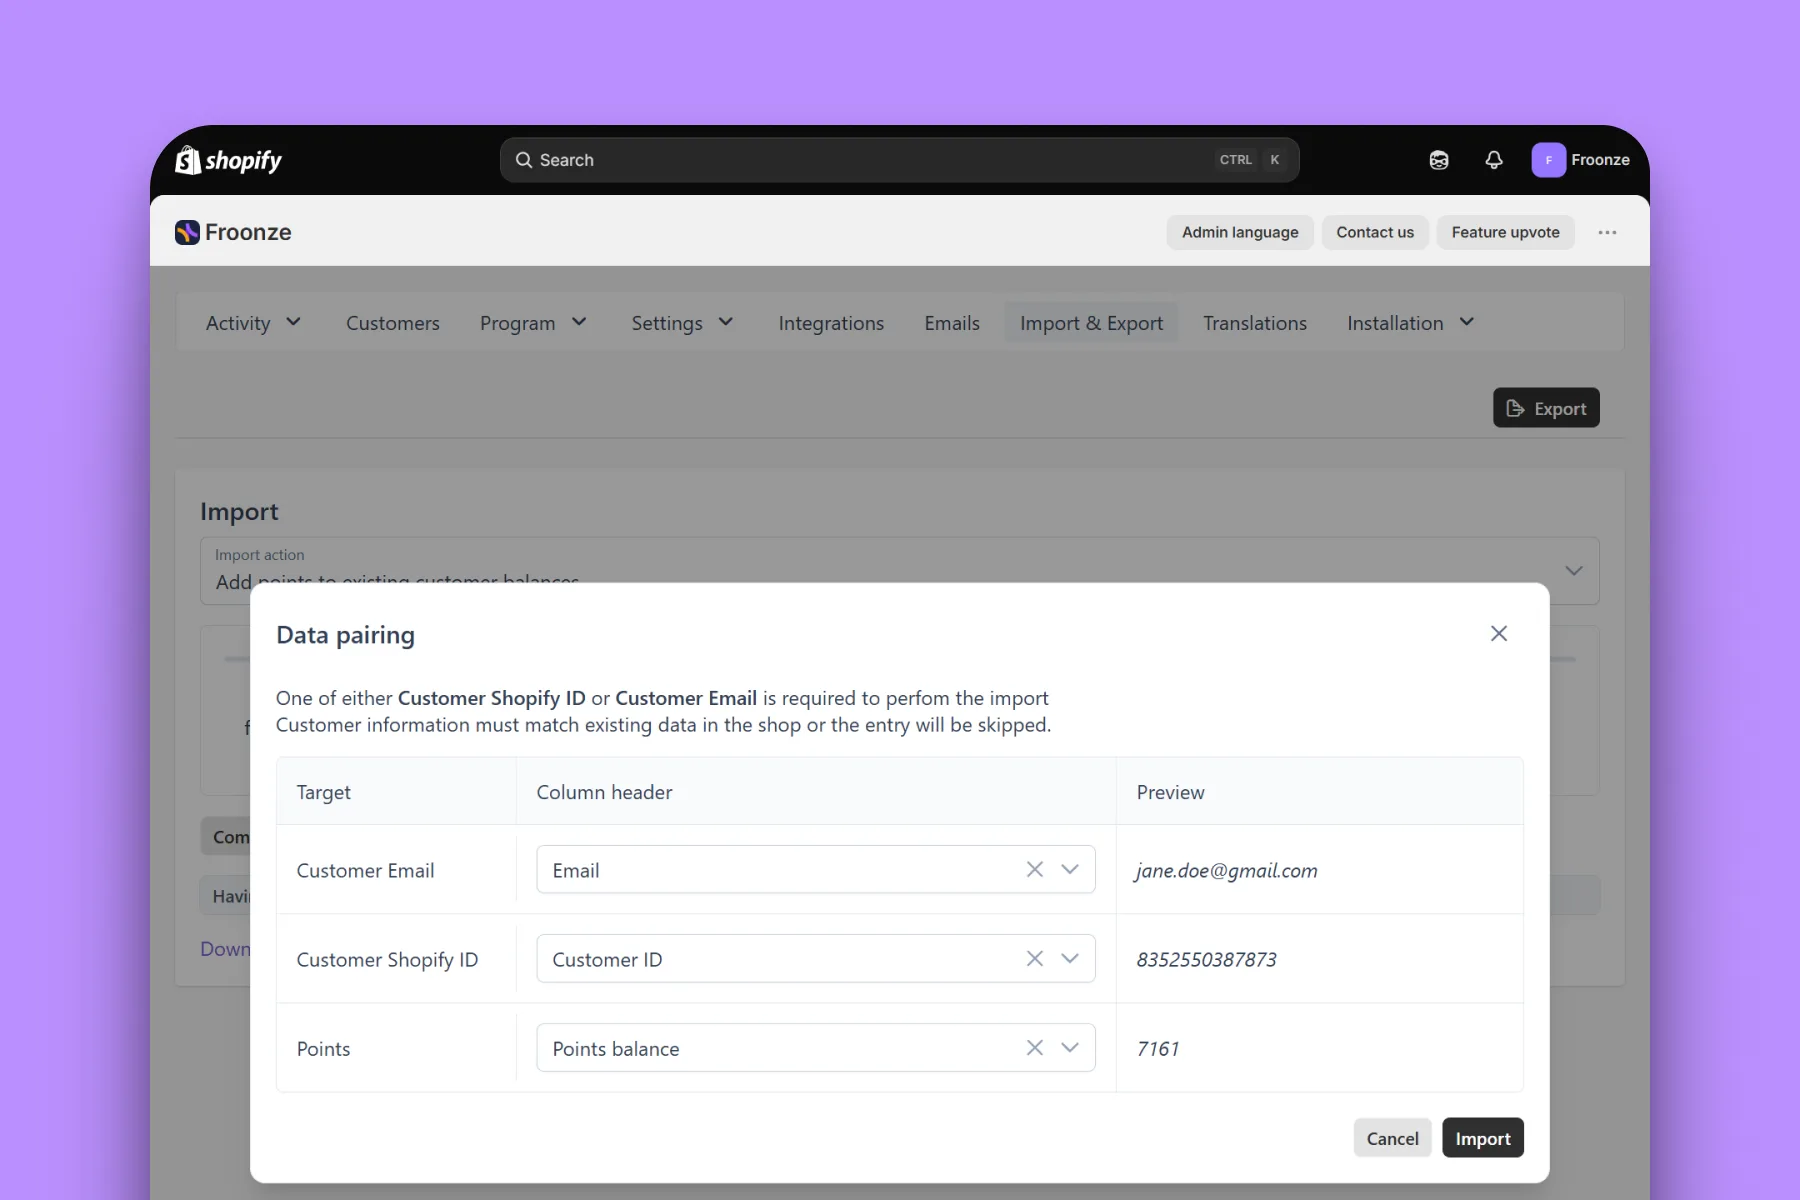Click the Export button
Viewport: 1800px width, 1200px height.
[x=1546, y=408]
